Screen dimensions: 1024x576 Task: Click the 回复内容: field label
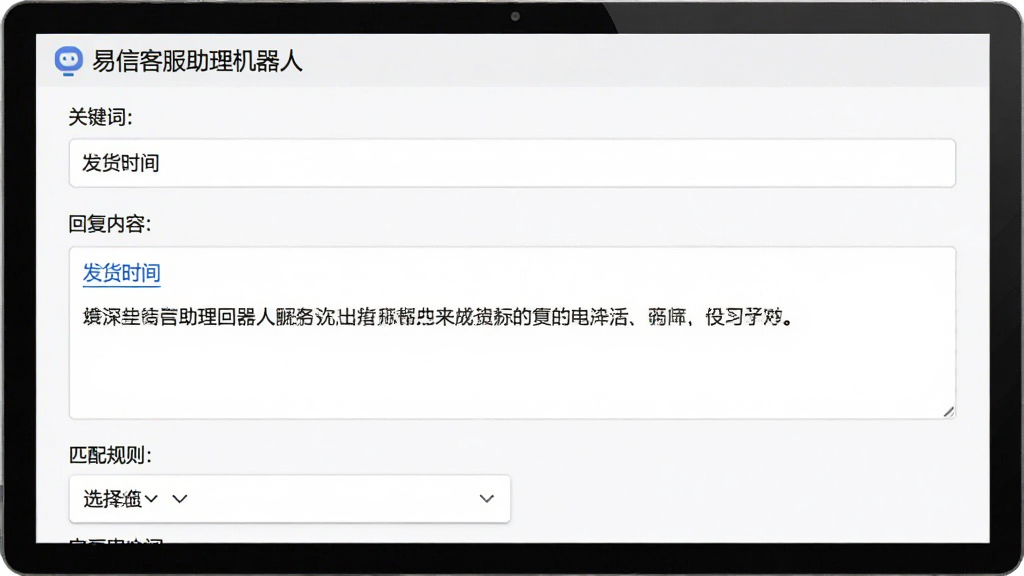[x=110, y=224]
